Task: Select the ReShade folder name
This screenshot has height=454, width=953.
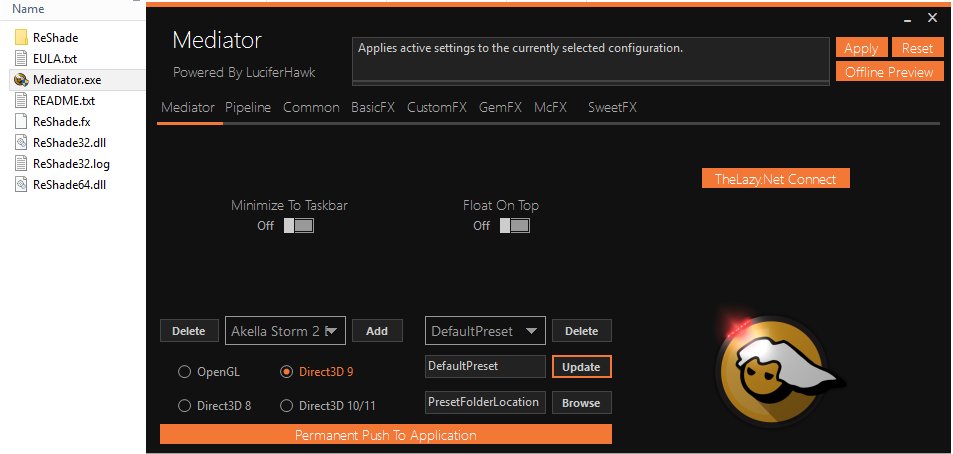Action: pyautogui.click(x=55, y=38)
